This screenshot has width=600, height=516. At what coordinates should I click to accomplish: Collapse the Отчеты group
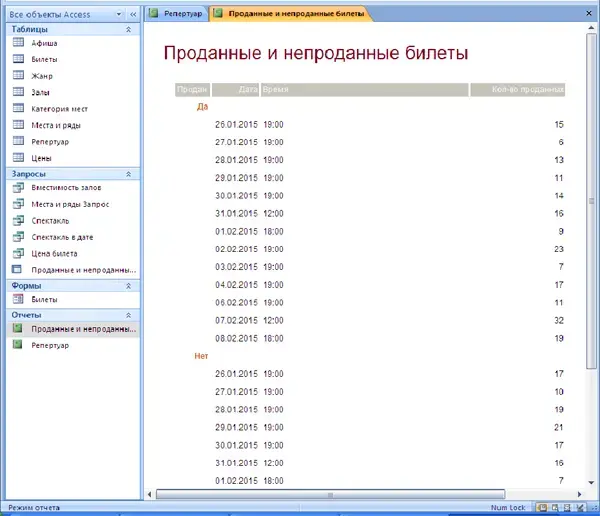(128, 314)
